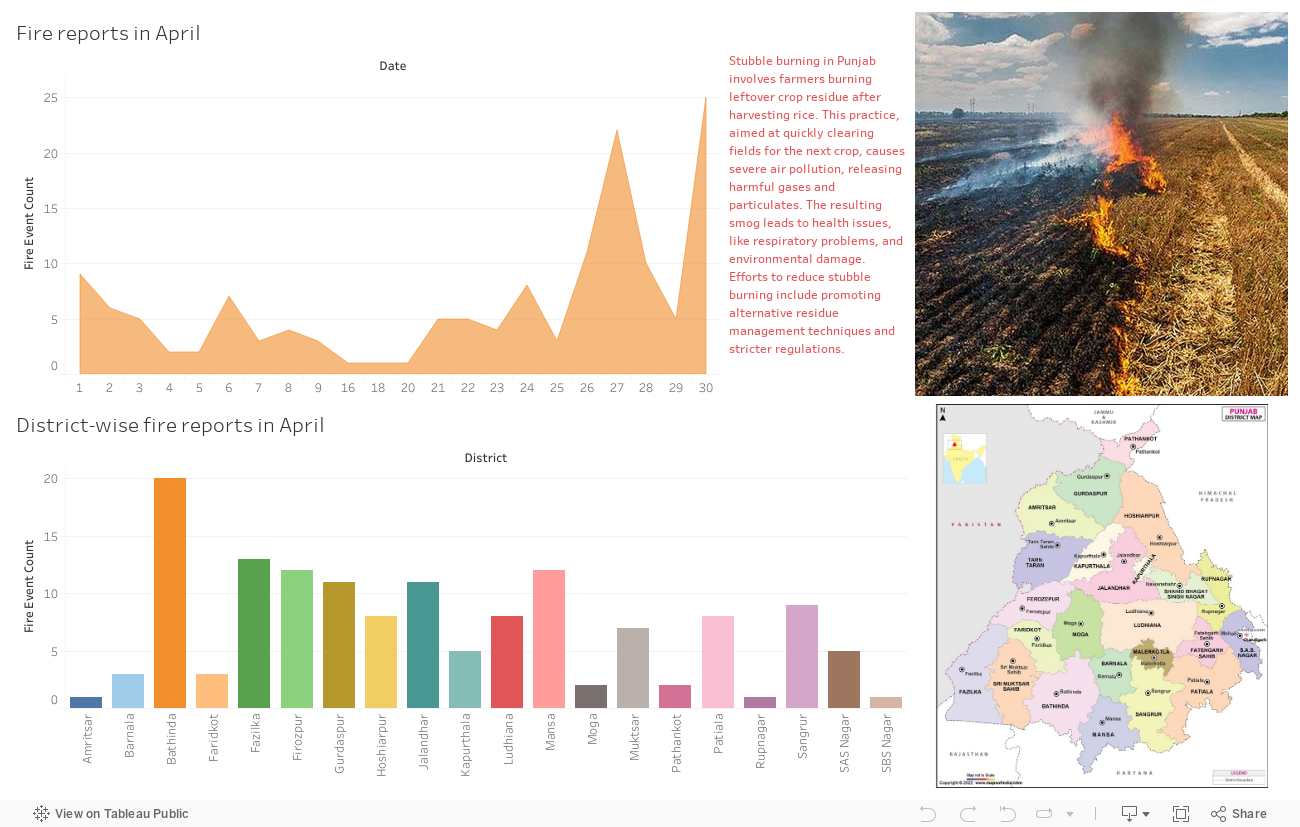1300x827 pixels.
Task: Click the 'SAS Nagar' axis label
Action: [x=844, y=743]
